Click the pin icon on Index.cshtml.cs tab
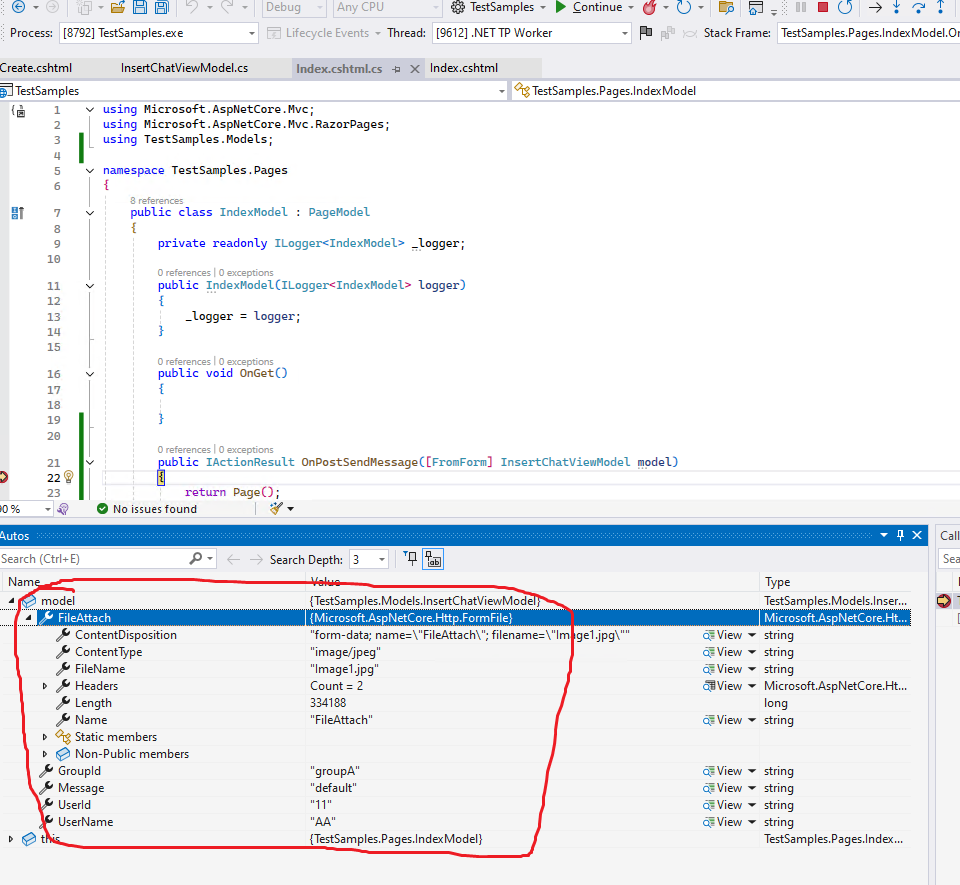The image size is (960, 885). point(397,69)
